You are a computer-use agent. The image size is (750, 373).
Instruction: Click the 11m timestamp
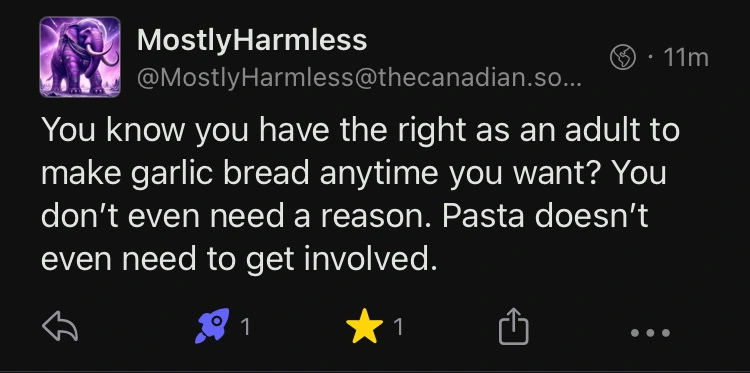pyautogui.click(x=686, y=58)
